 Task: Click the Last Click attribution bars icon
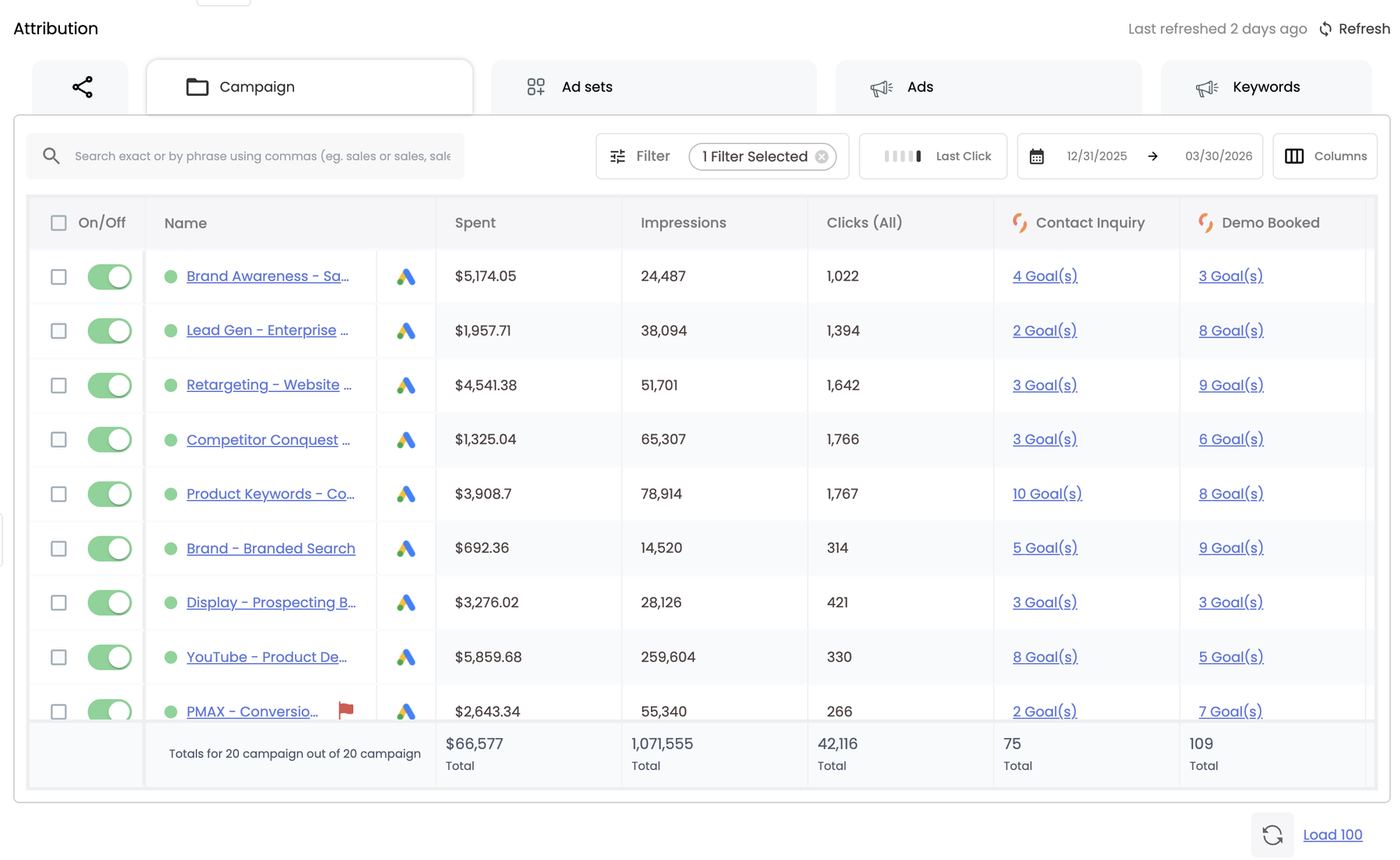(903, 156)
